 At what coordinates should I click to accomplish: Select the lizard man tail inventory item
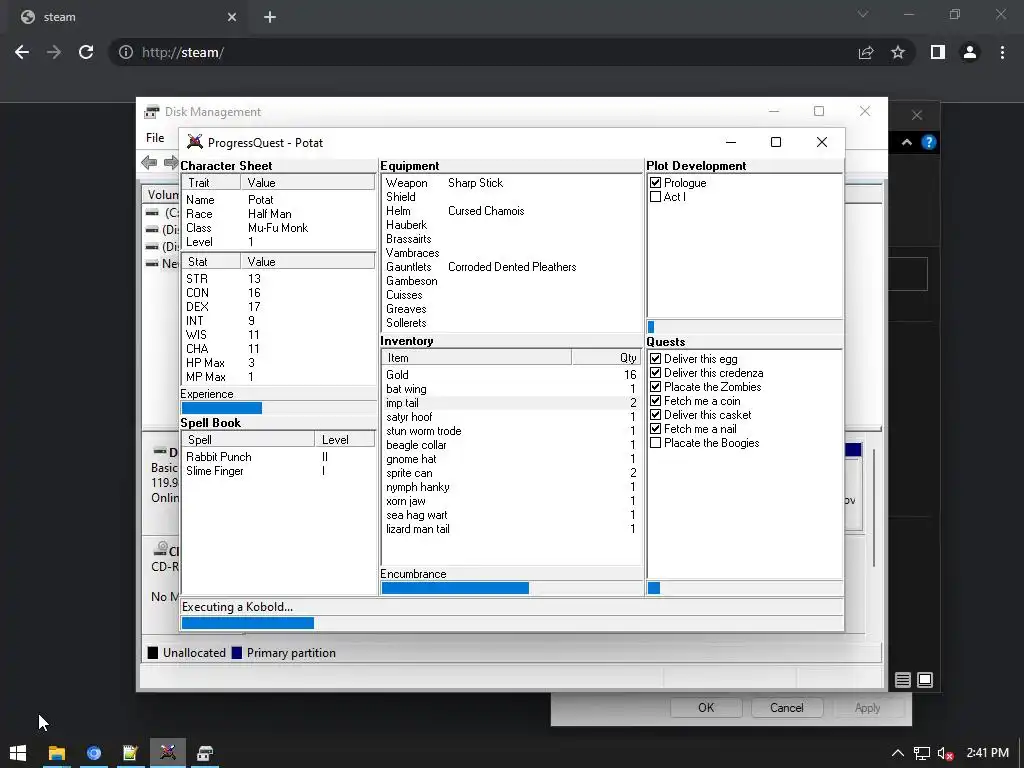click(x=511, y=529)
